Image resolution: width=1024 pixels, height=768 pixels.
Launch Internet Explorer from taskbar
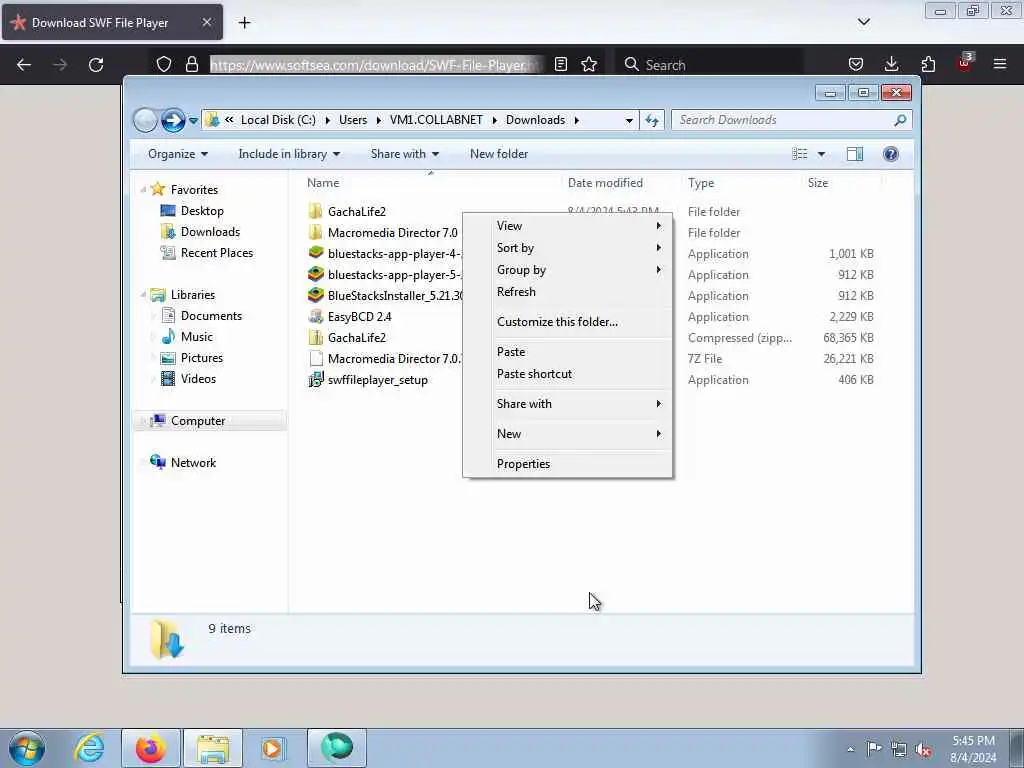(89, 748)
